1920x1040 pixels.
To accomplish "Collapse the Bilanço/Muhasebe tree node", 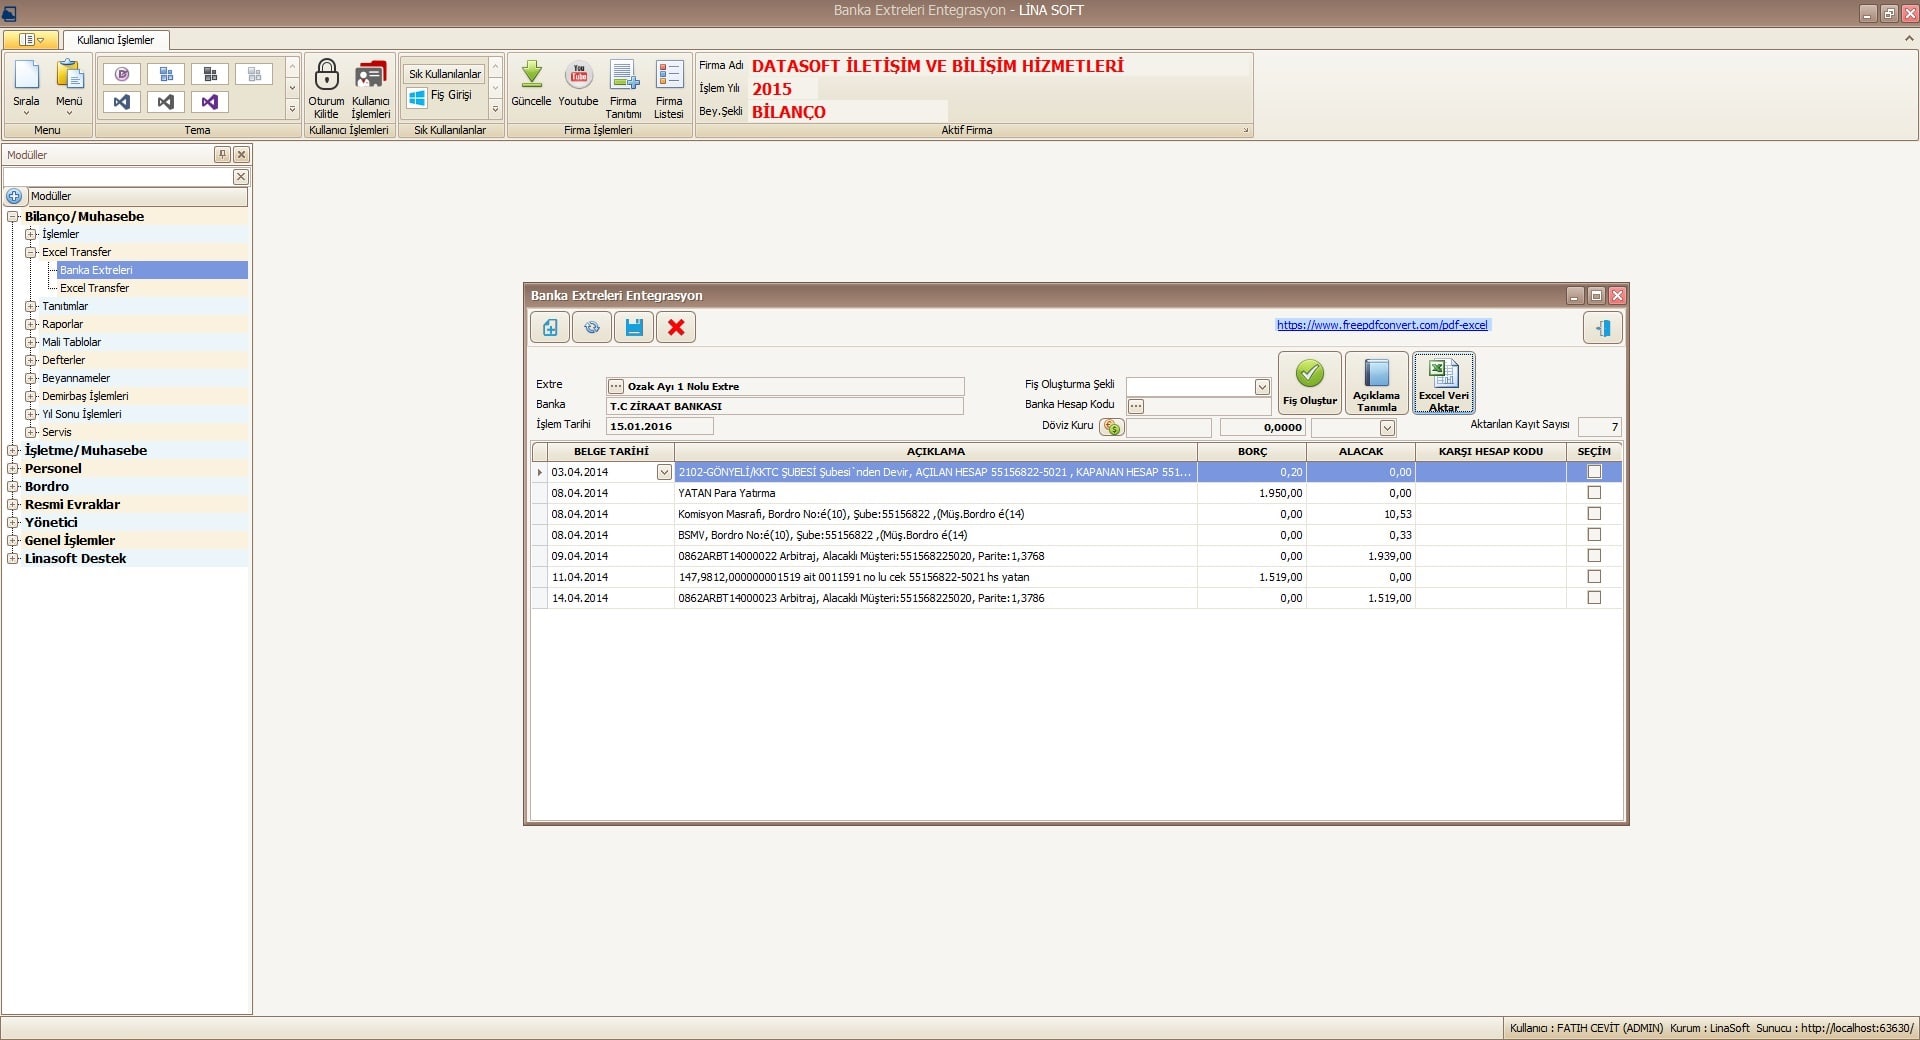I will 13,217.
